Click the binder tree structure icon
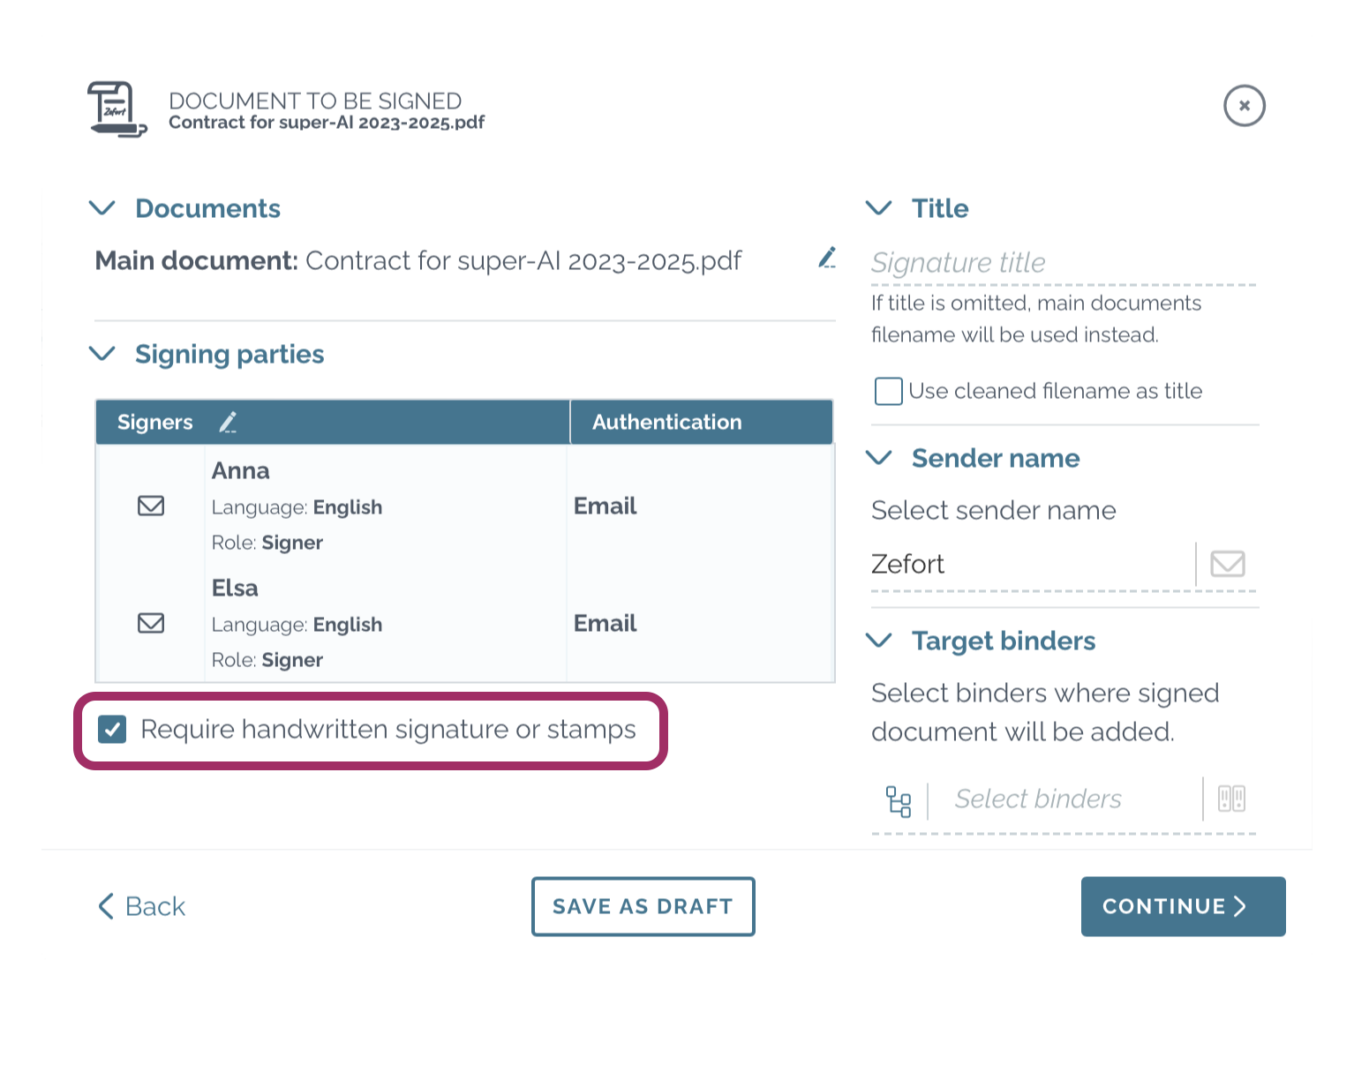1354x1080 pixels. tap(898, 801)
